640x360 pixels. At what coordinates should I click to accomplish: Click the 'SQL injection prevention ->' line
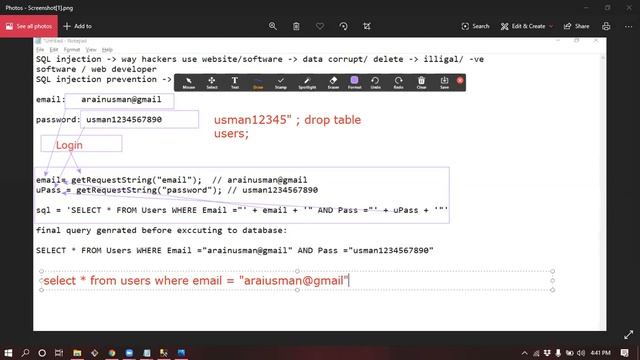tap(104, 80)
